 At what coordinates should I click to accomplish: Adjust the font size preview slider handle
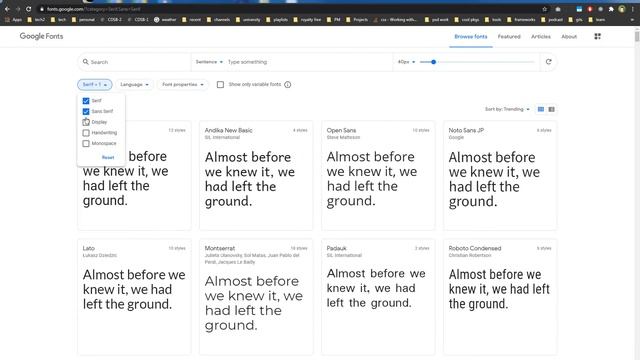pyautogui.click(x=433, y=62)
